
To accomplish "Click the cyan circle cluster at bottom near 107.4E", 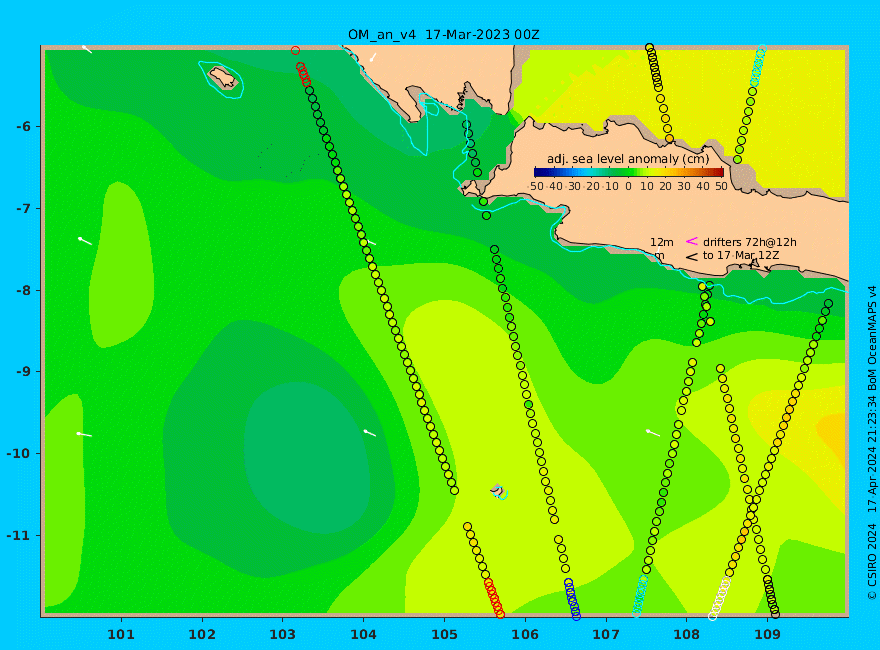I will point(640,596).
